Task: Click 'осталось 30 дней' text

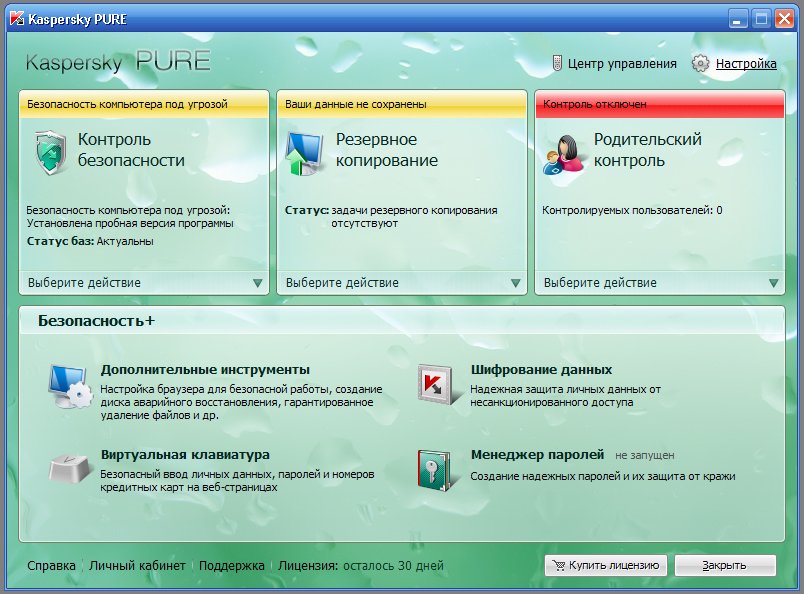Action: click(x=393, y=565)
